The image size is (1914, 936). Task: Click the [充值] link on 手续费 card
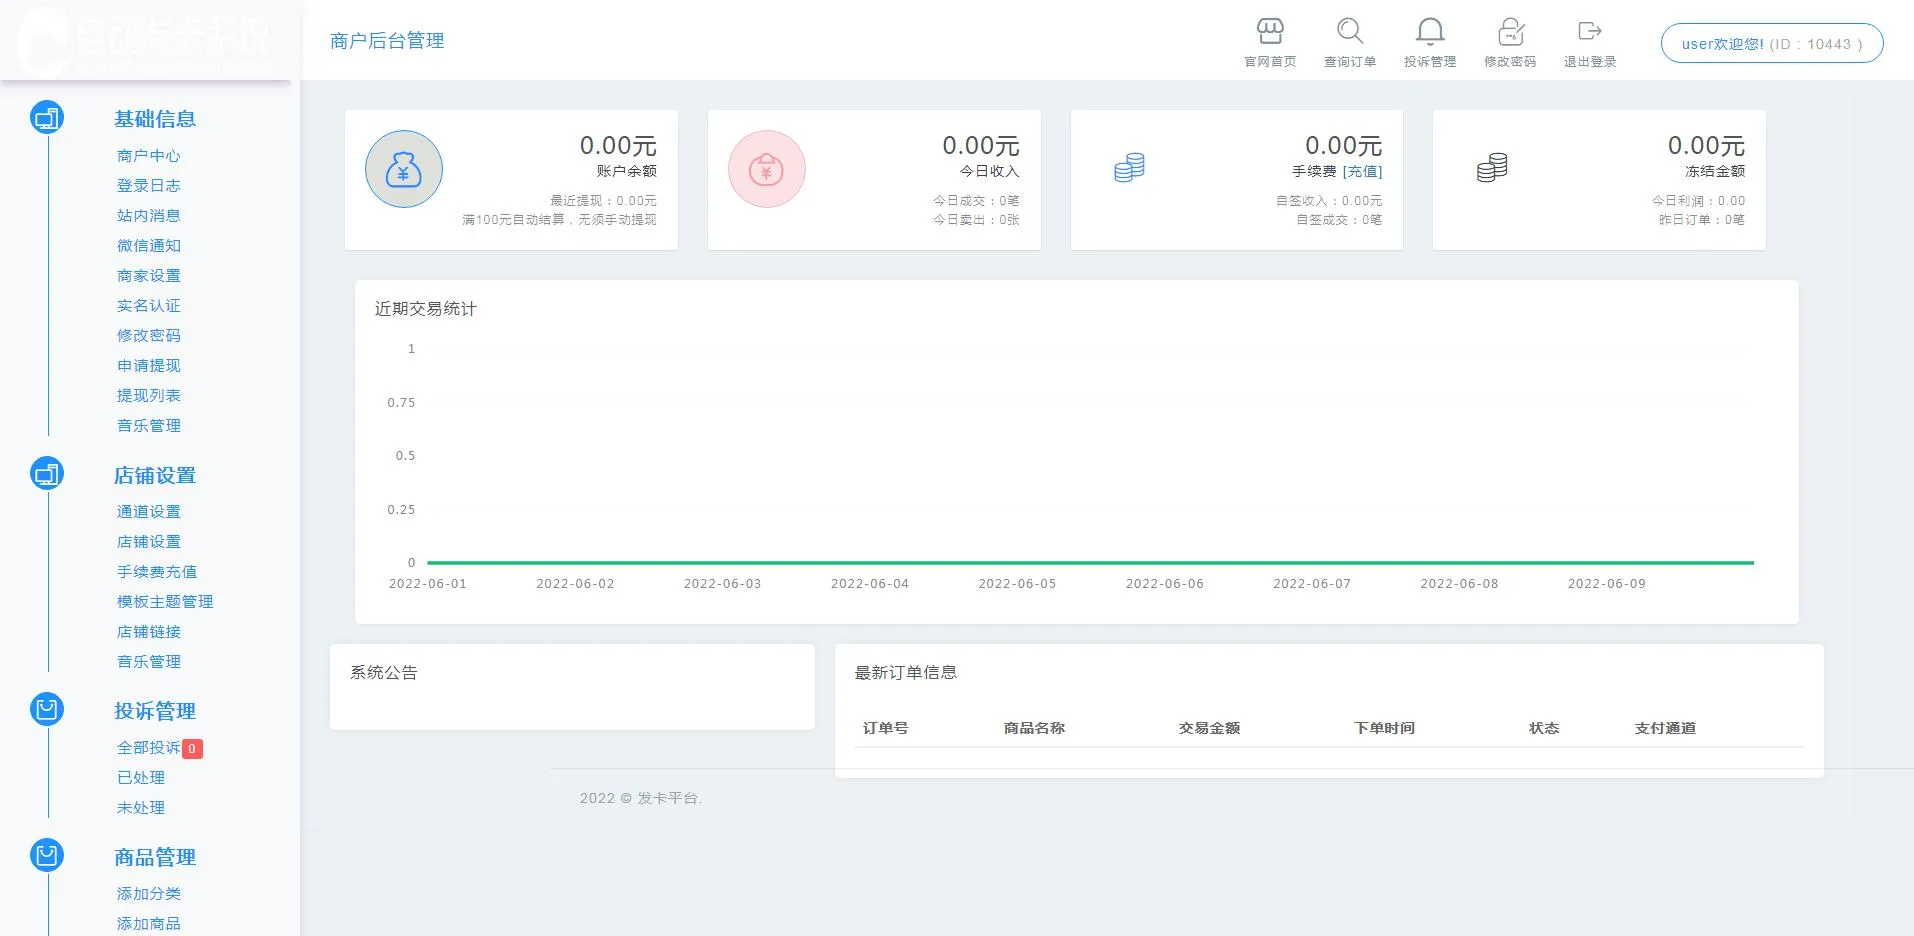[1362, 171]
